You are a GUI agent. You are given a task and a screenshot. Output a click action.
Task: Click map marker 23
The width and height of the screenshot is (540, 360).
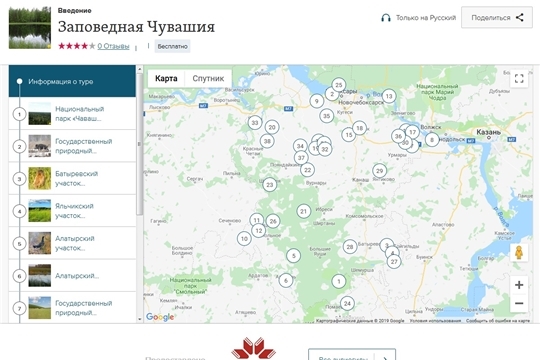tap(270, 185)
